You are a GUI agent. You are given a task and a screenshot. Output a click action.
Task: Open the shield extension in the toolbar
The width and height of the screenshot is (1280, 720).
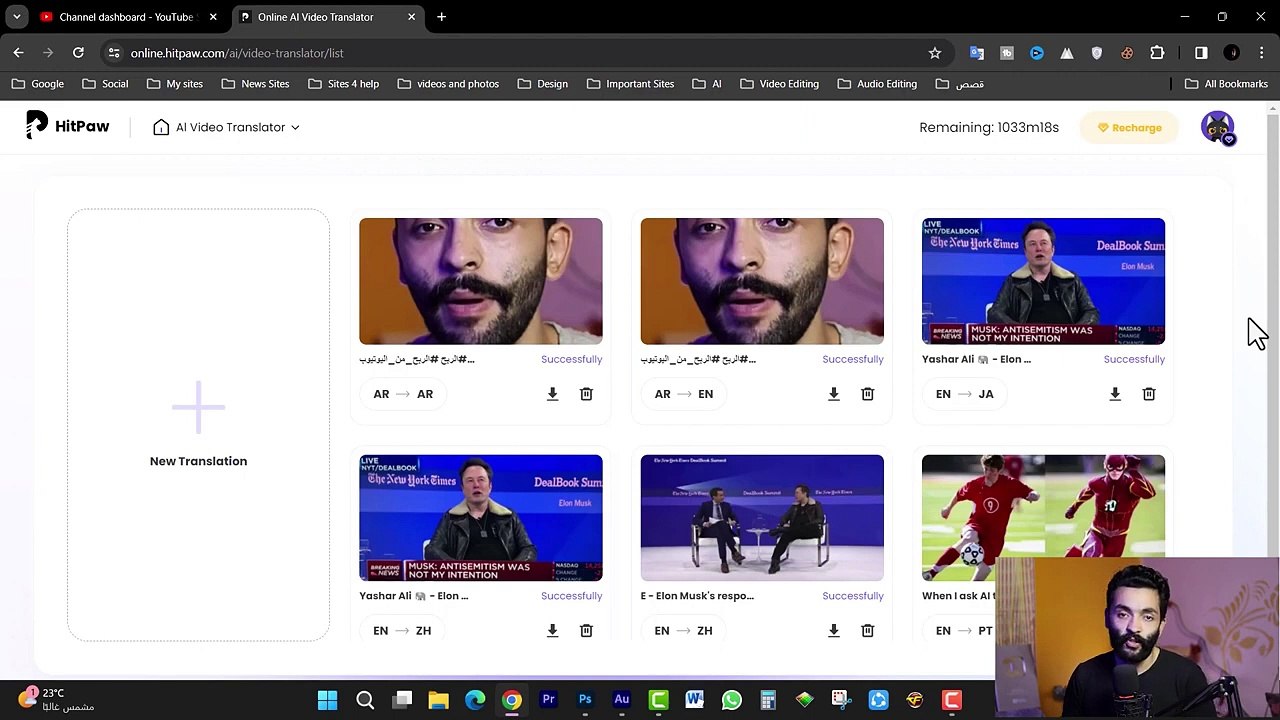coord(1097,53)
